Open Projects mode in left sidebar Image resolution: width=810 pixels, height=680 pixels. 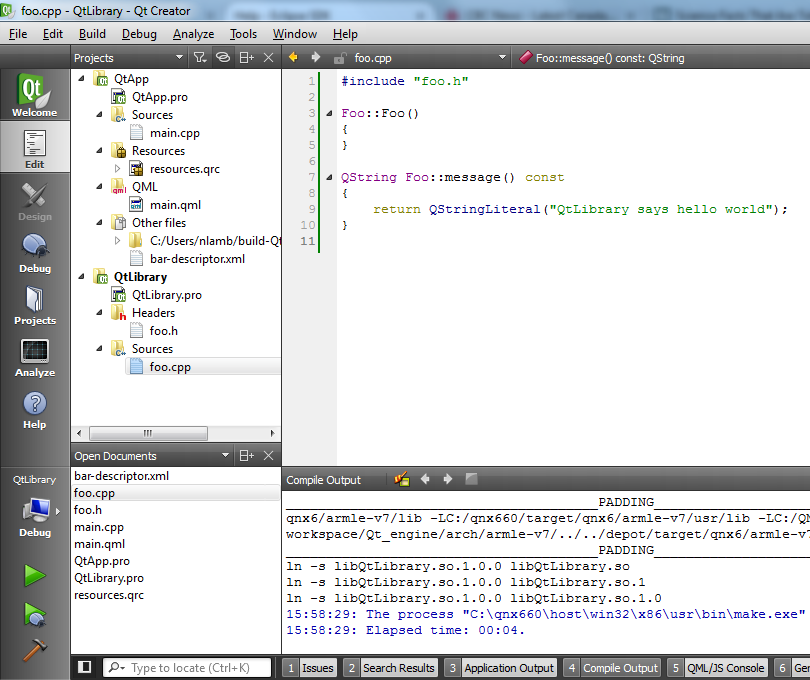(x=34, y=305)
